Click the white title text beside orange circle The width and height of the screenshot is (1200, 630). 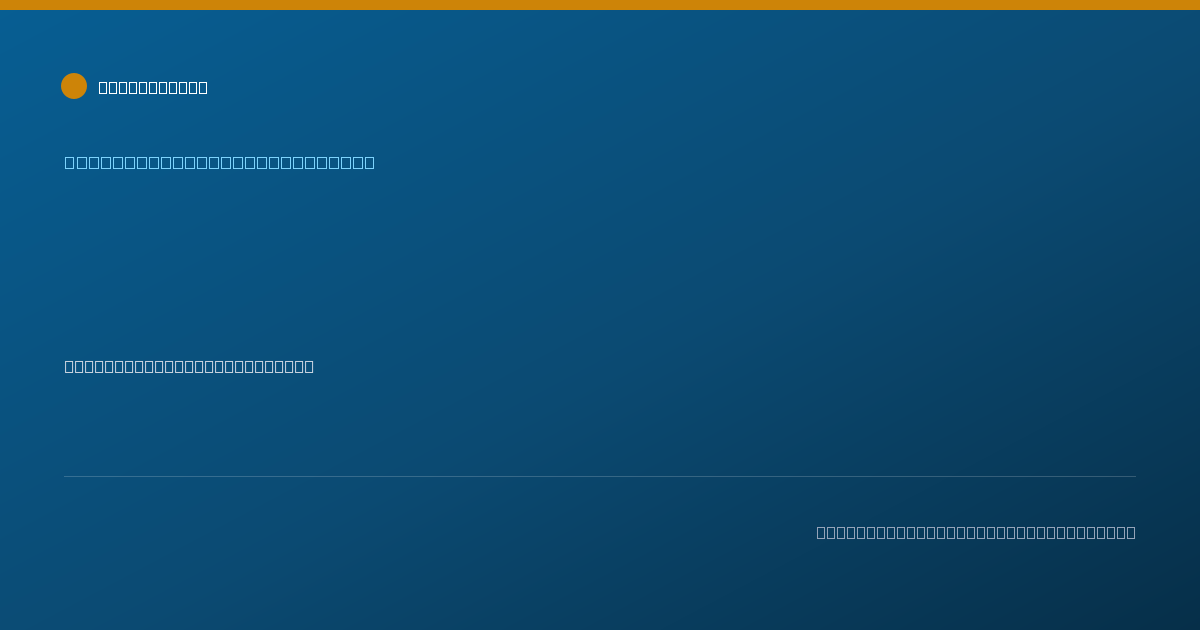[153, 87]
